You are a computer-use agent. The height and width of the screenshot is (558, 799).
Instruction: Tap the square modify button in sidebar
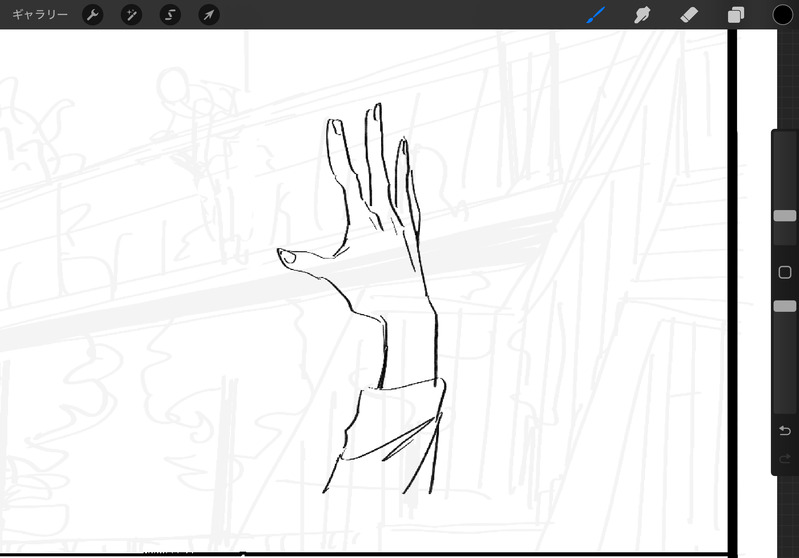pos(785,272)
